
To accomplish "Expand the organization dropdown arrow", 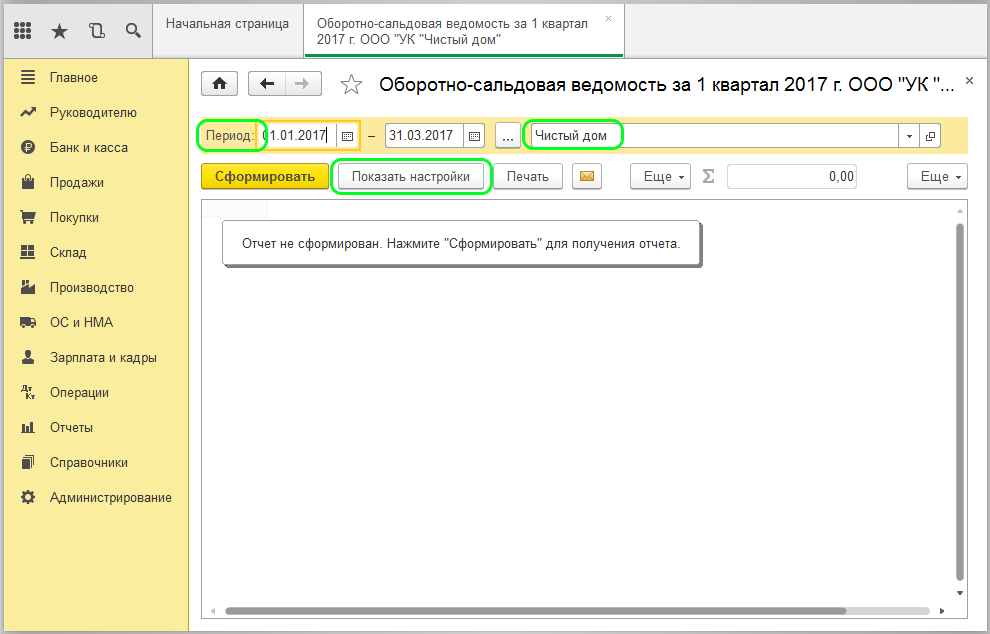I will tap(909, 136).
